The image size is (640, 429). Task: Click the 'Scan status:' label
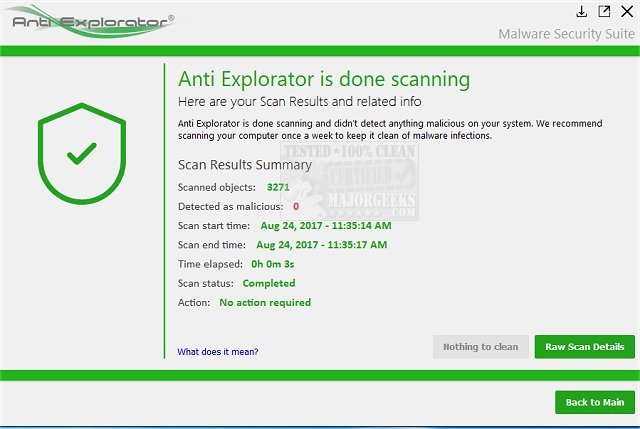(206, 283)
